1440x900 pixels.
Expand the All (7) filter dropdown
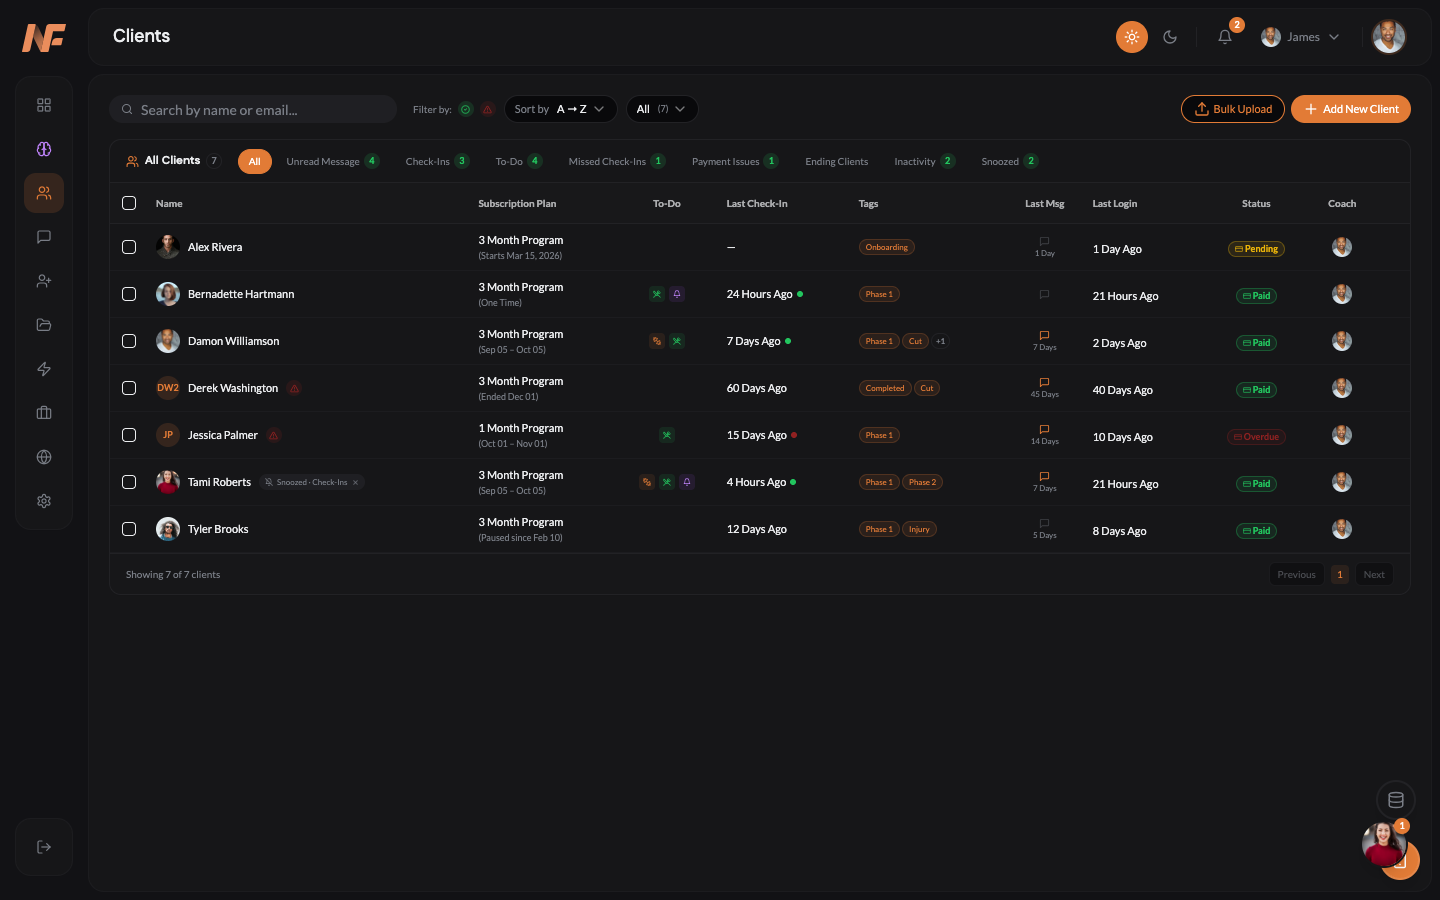click(661, 109)
